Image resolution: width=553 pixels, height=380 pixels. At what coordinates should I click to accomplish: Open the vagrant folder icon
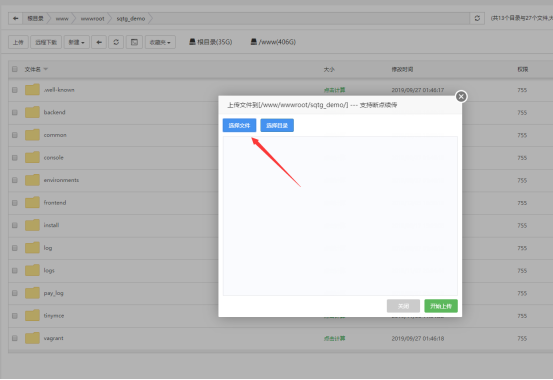click(32, 338)
